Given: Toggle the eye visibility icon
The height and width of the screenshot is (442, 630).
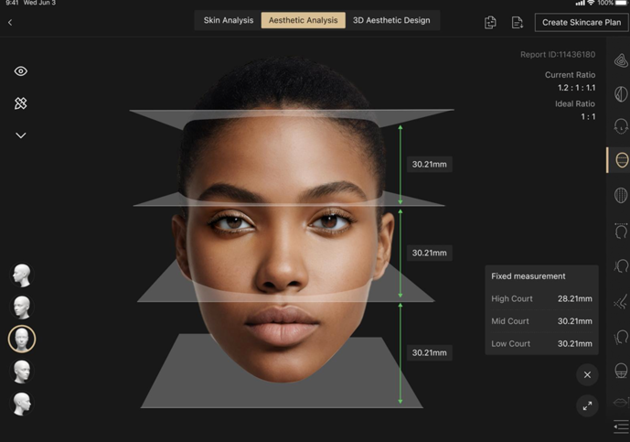Looking at the screenshot, I should [x=21, y=72].
